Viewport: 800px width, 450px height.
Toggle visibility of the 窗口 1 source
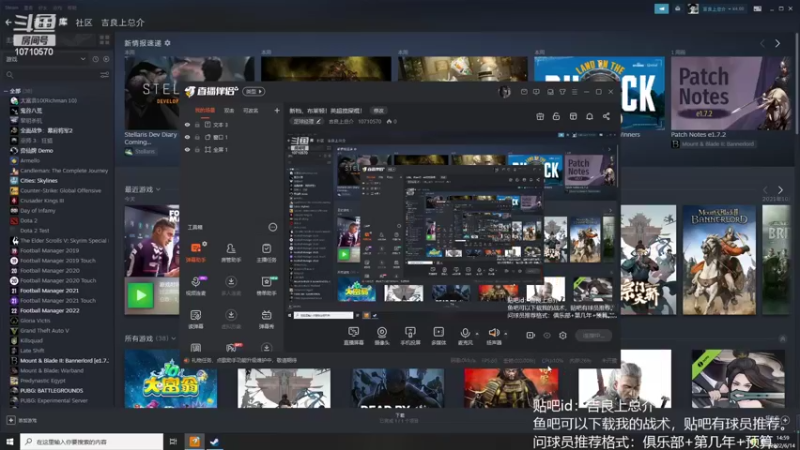tap(187, 137)
